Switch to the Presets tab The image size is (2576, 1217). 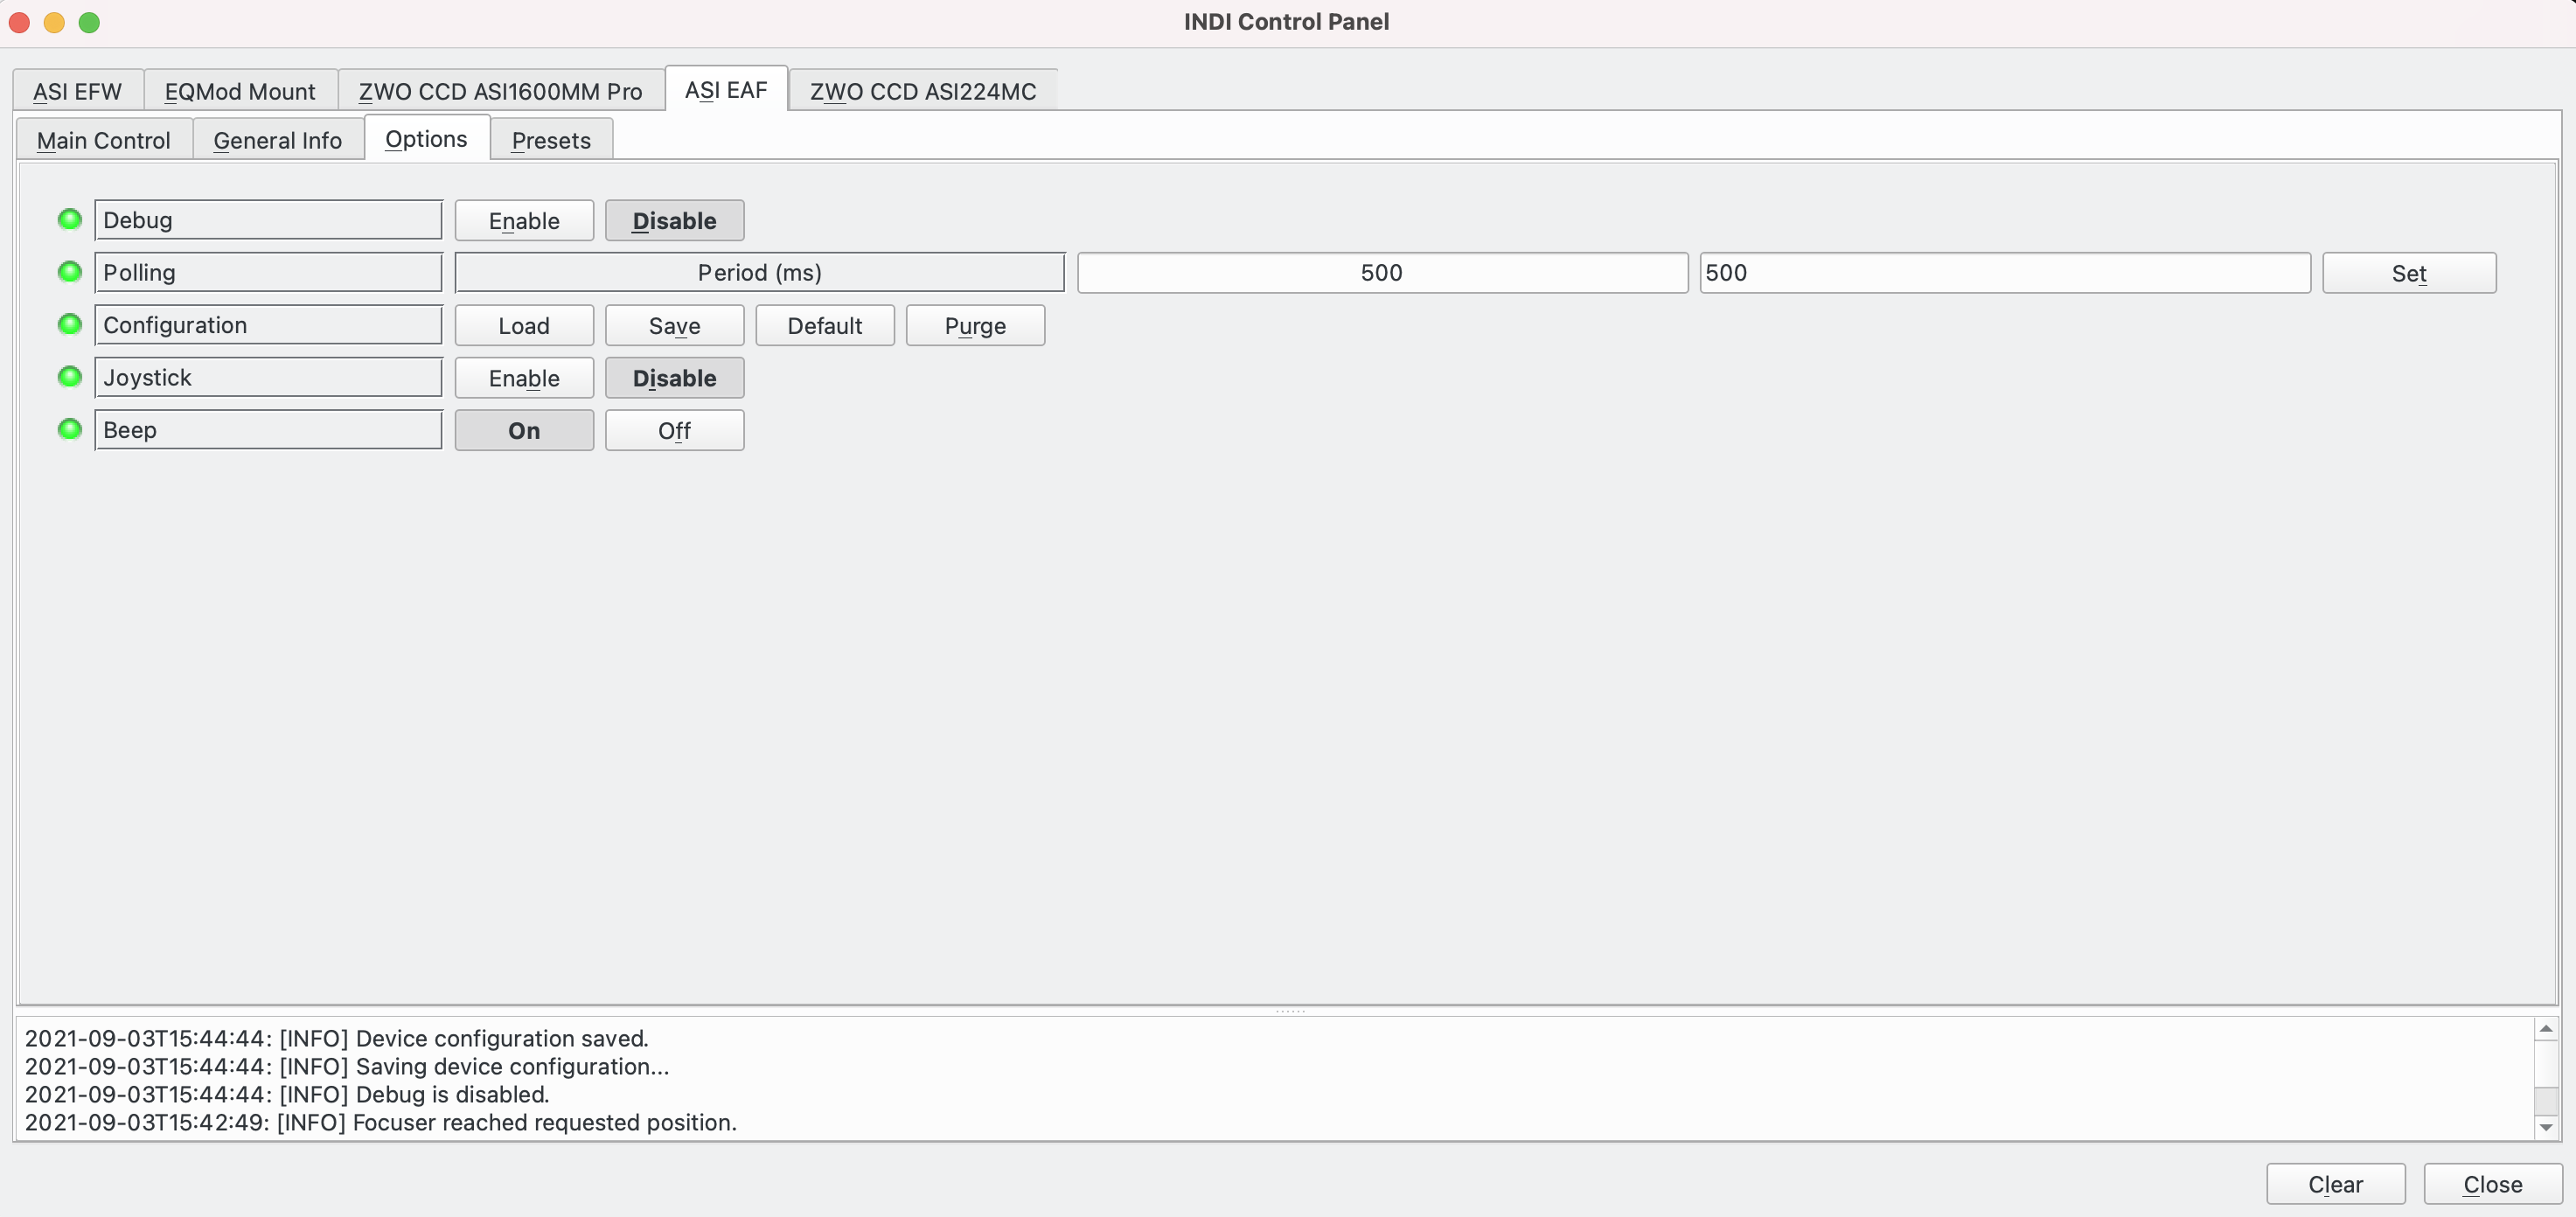pos(550,138)
